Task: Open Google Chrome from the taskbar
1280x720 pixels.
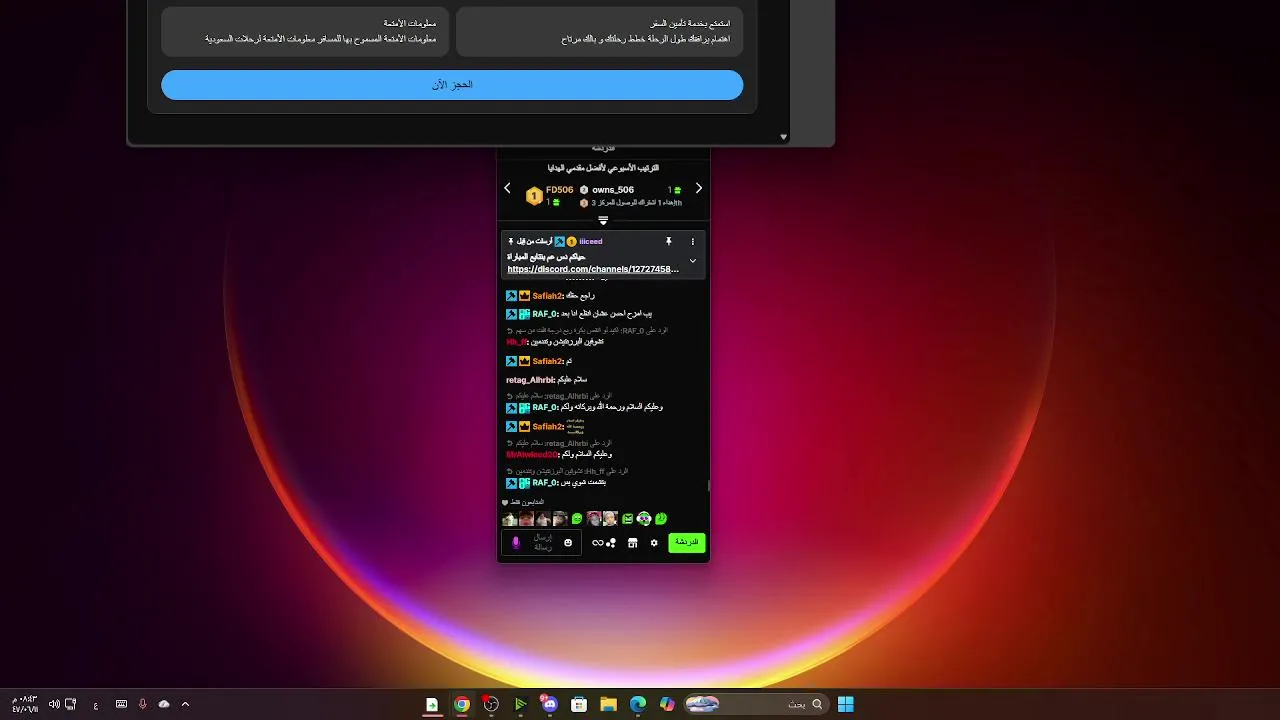Action: pos(462,704)
